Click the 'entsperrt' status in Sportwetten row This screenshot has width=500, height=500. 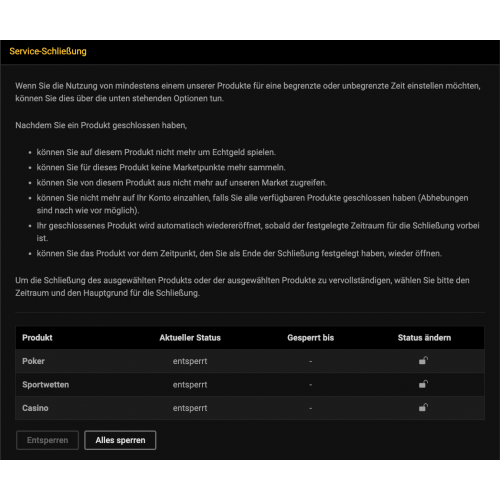pos(190,385)
